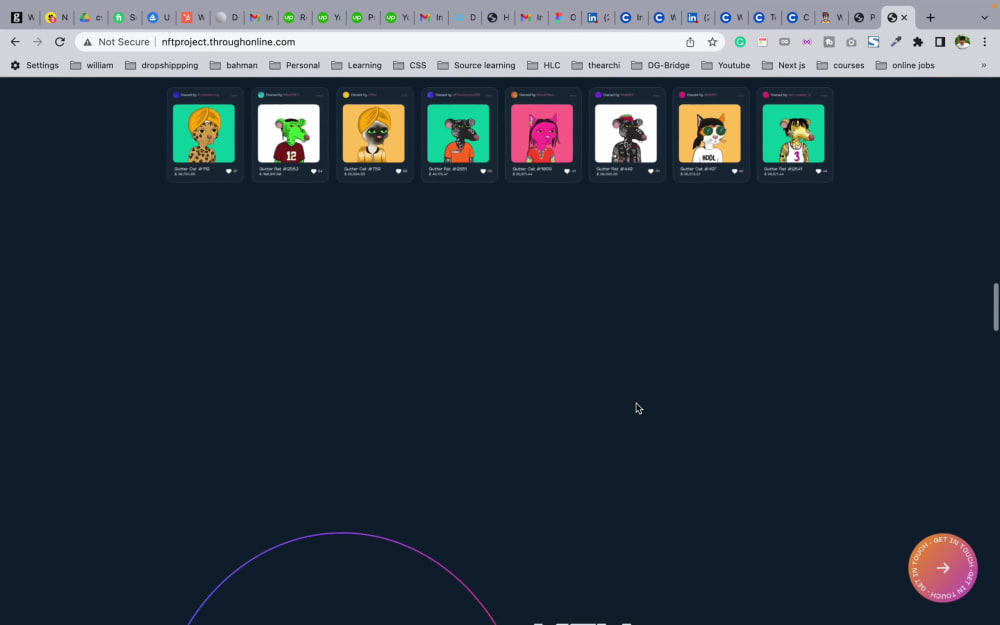The image size is (1000, 625).
Task: Click the Get In Touch circular button
Action: [x=943, y=568]
